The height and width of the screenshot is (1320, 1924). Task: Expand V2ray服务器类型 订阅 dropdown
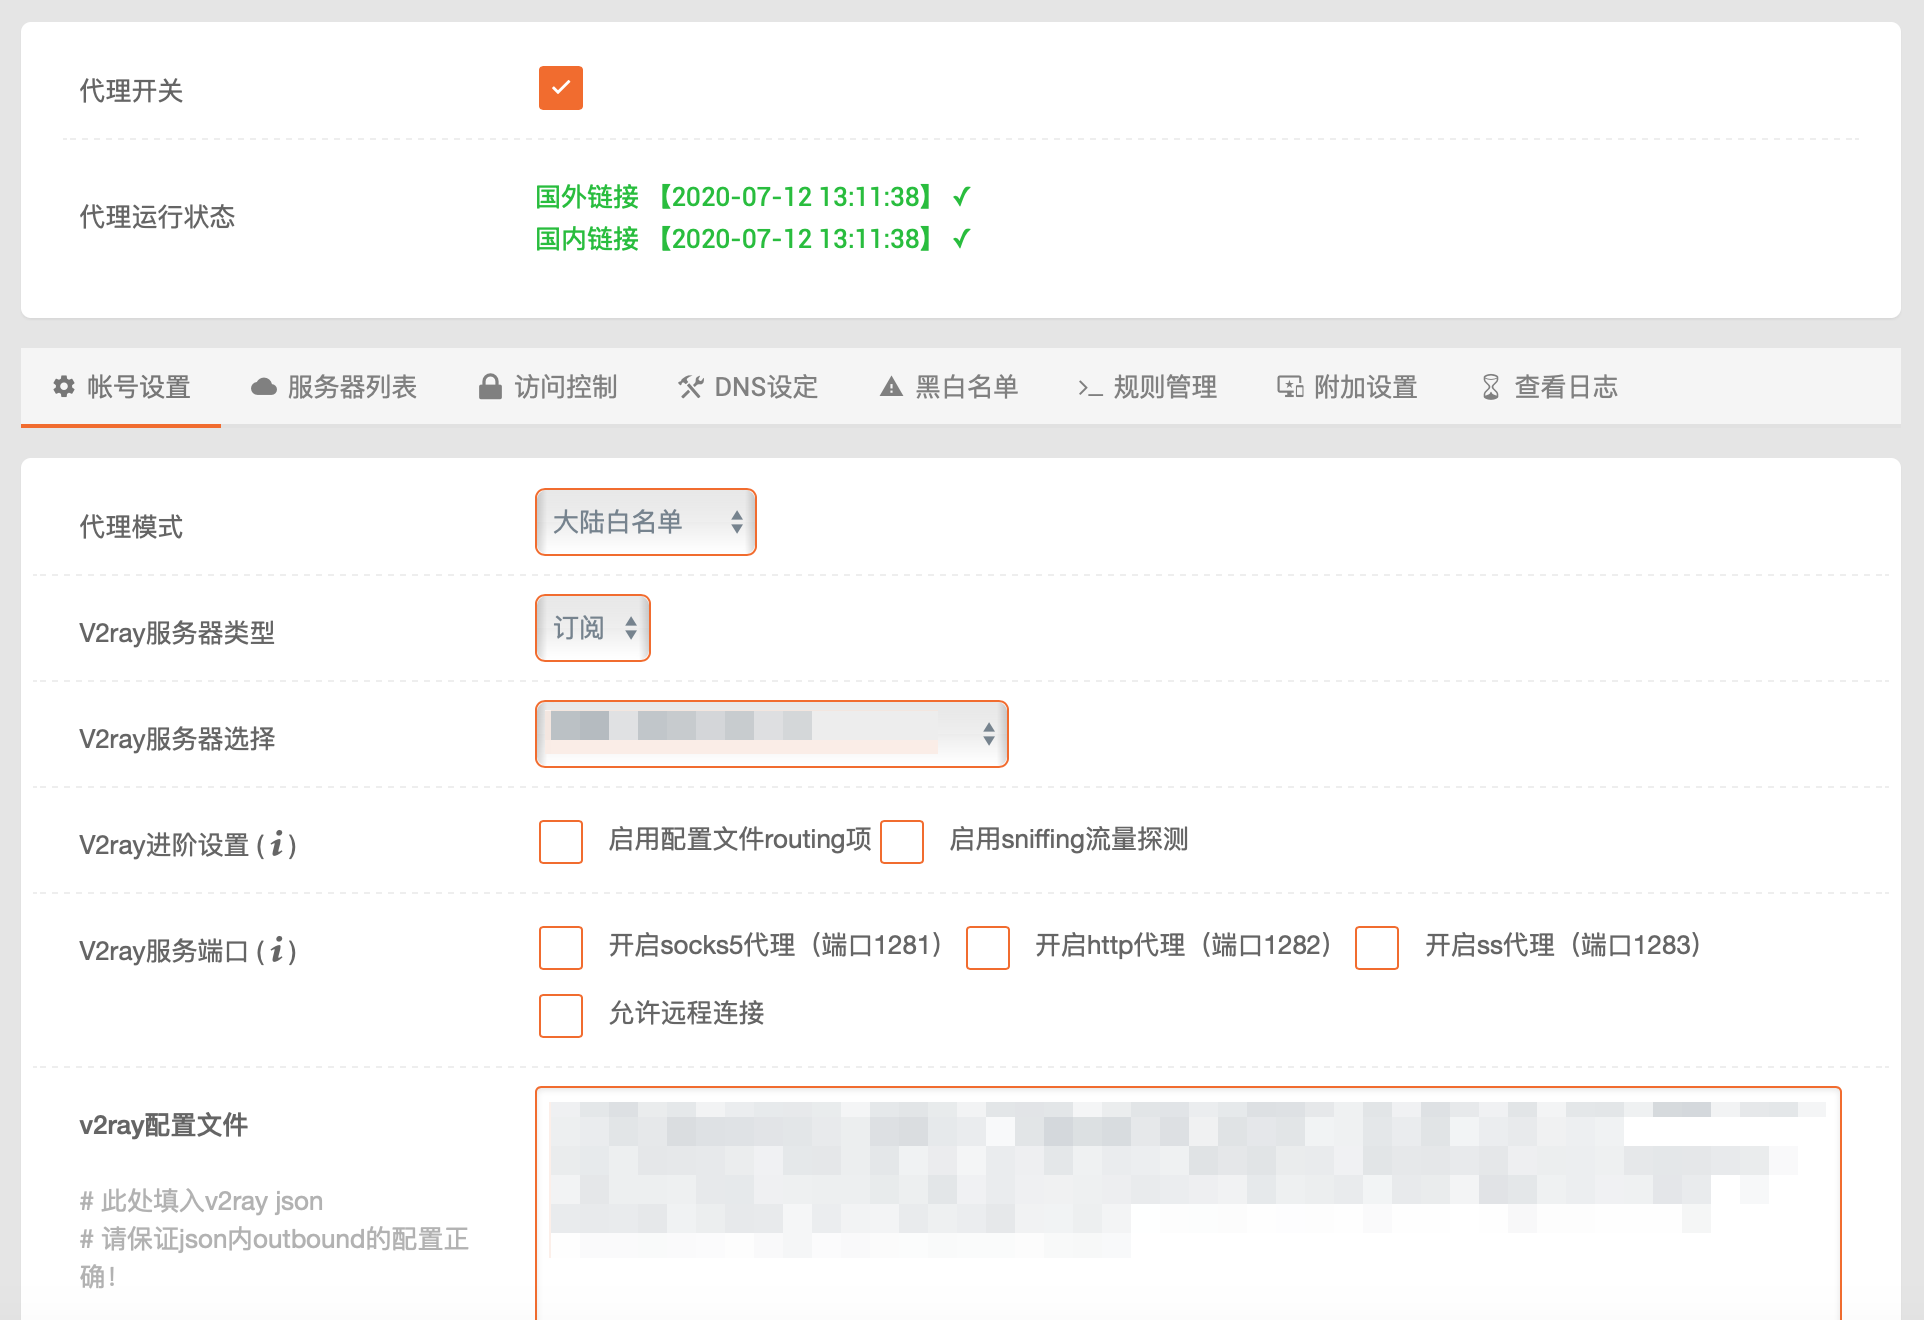tap(592, 629)
